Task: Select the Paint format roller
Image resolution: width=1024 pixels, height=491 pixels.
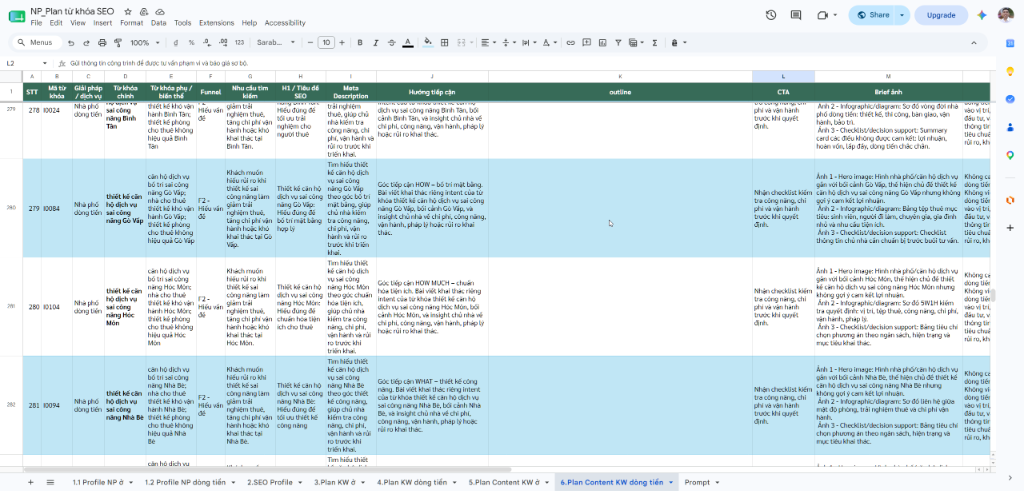Action: pyautogui.click(x=118, y=42)
